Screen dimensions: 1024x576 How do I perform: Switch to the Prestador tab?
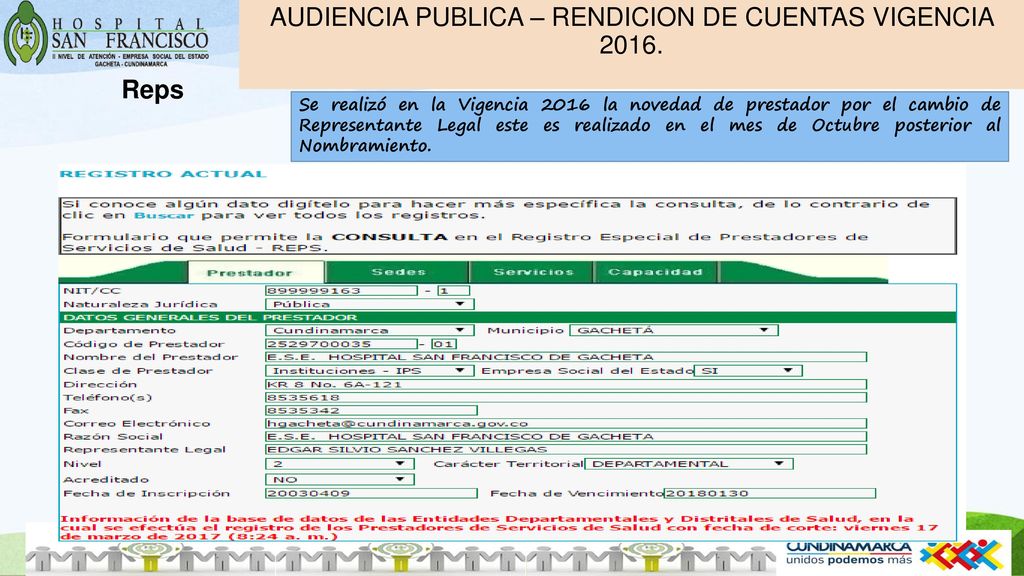coord(256,272)
